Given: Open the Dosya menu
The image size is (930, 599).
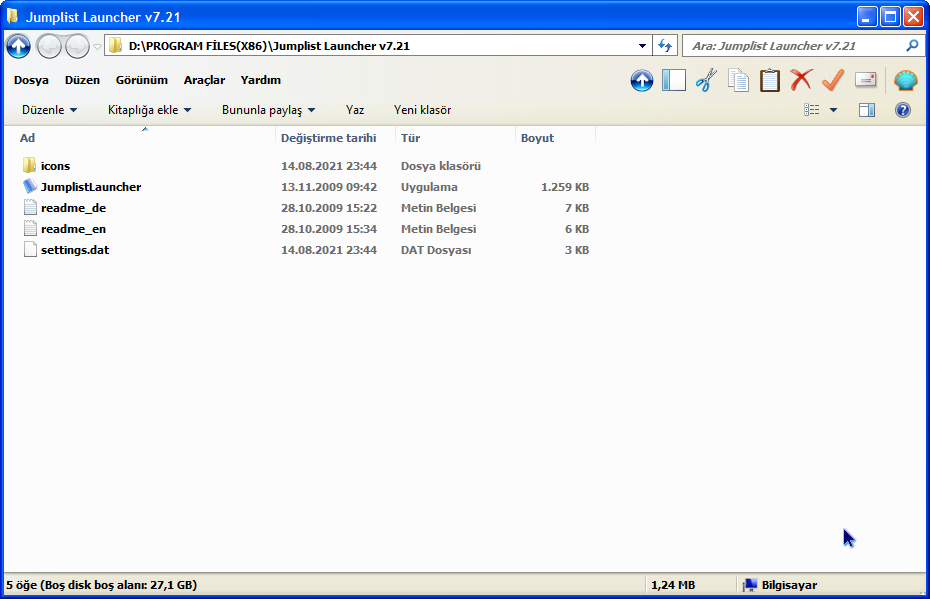Looking at the screenshot, I should pos(31,80).
